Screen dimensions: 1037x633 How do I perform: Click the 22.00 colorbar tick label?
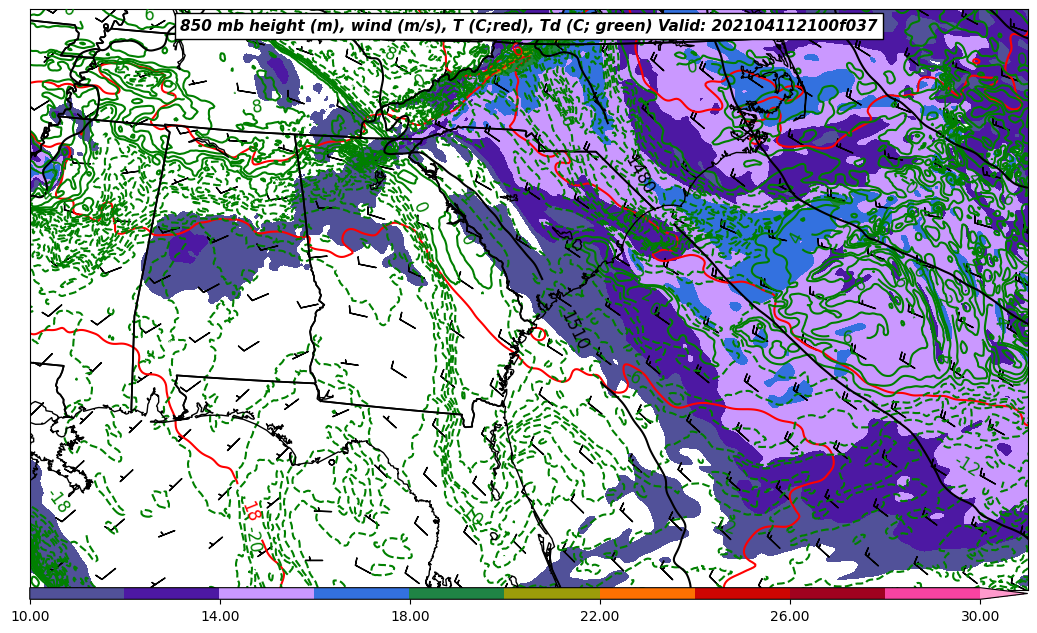click(x=600, y=617)
